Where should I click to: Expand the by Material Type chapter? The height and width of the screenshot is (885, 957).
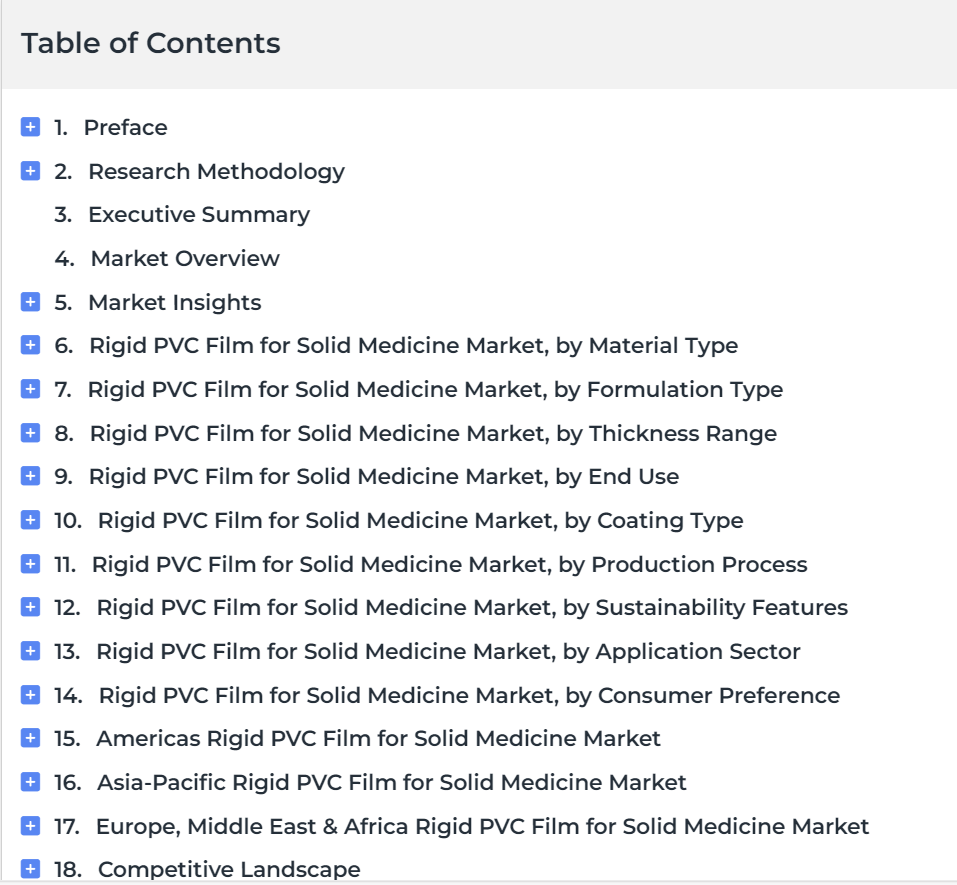(x=31, y=345)
